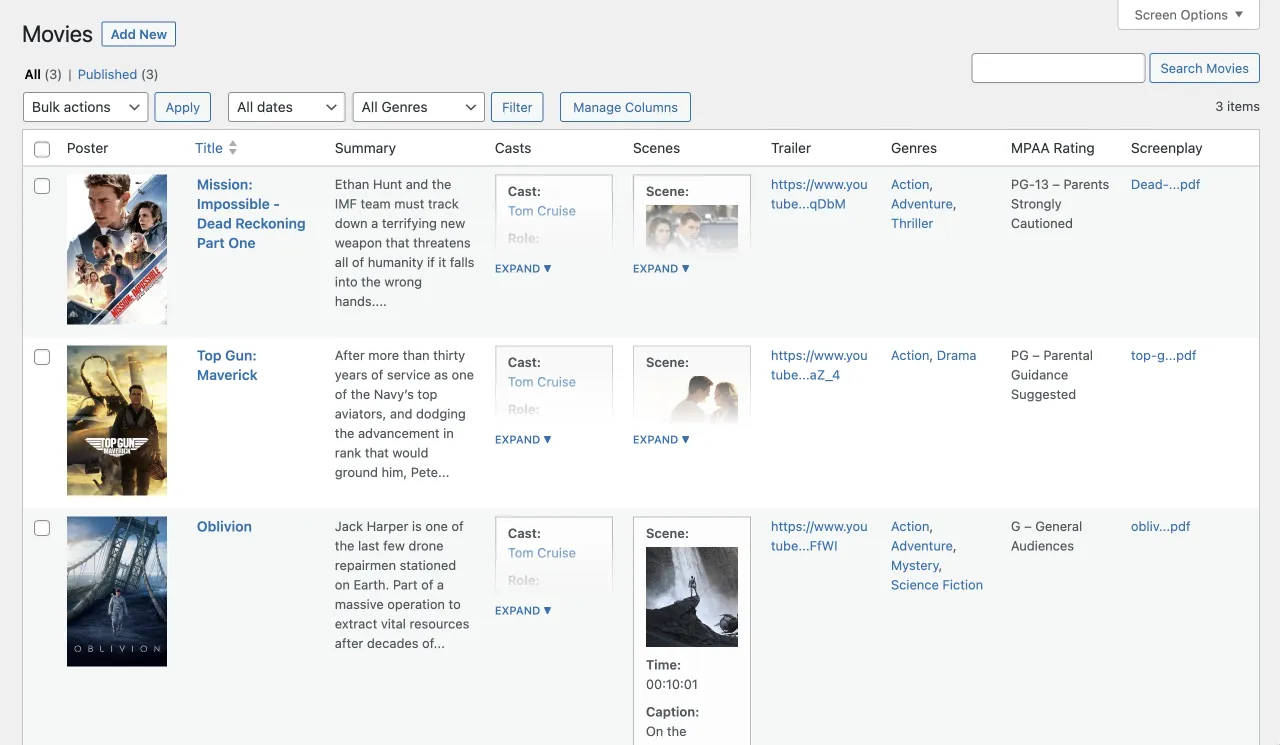The height and width of the screenshot is (745, 1280).
Task: Click the 'PG – Parental Guidance Suggested' text
Action: (x=1052, y=375)
